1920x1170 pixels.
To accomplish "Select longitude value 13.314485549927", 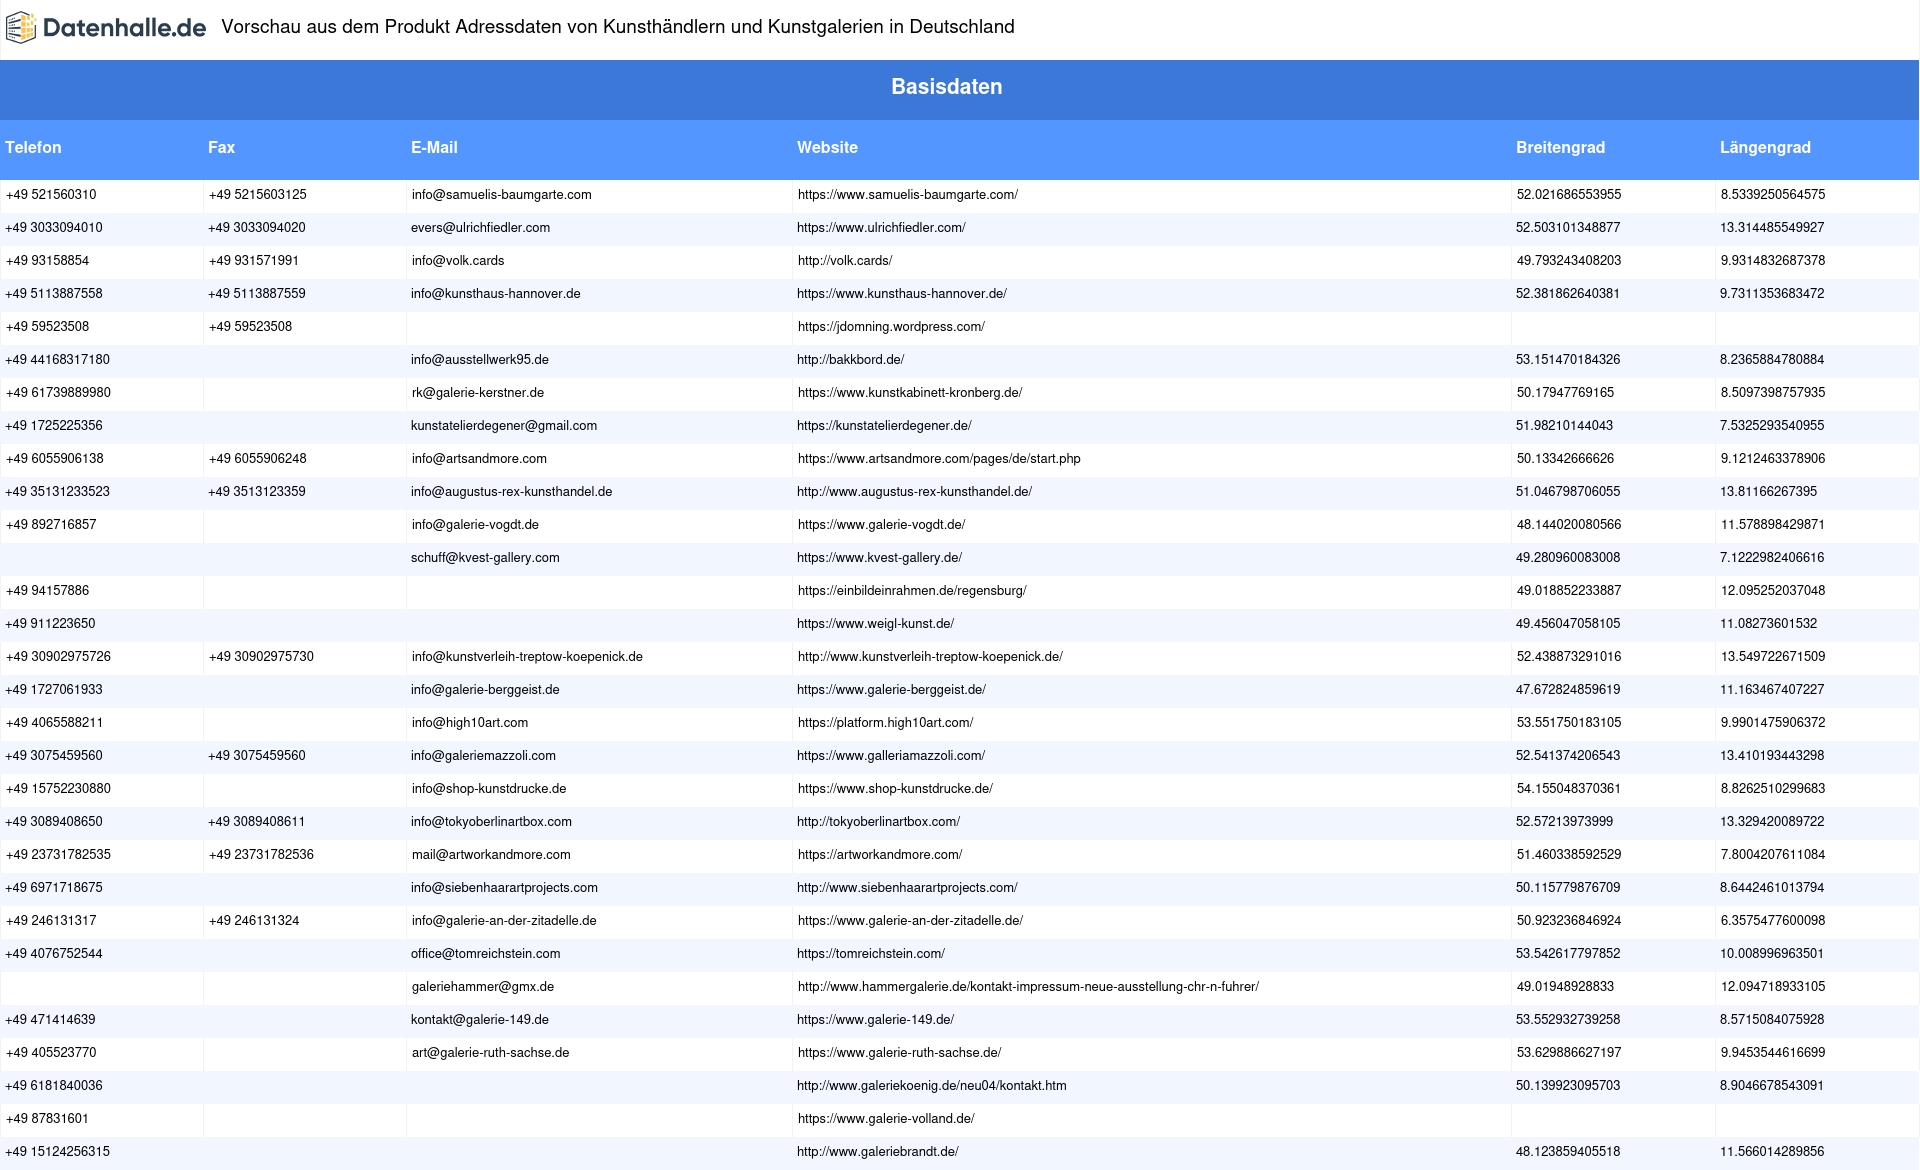I will [x=1772, y=228].
